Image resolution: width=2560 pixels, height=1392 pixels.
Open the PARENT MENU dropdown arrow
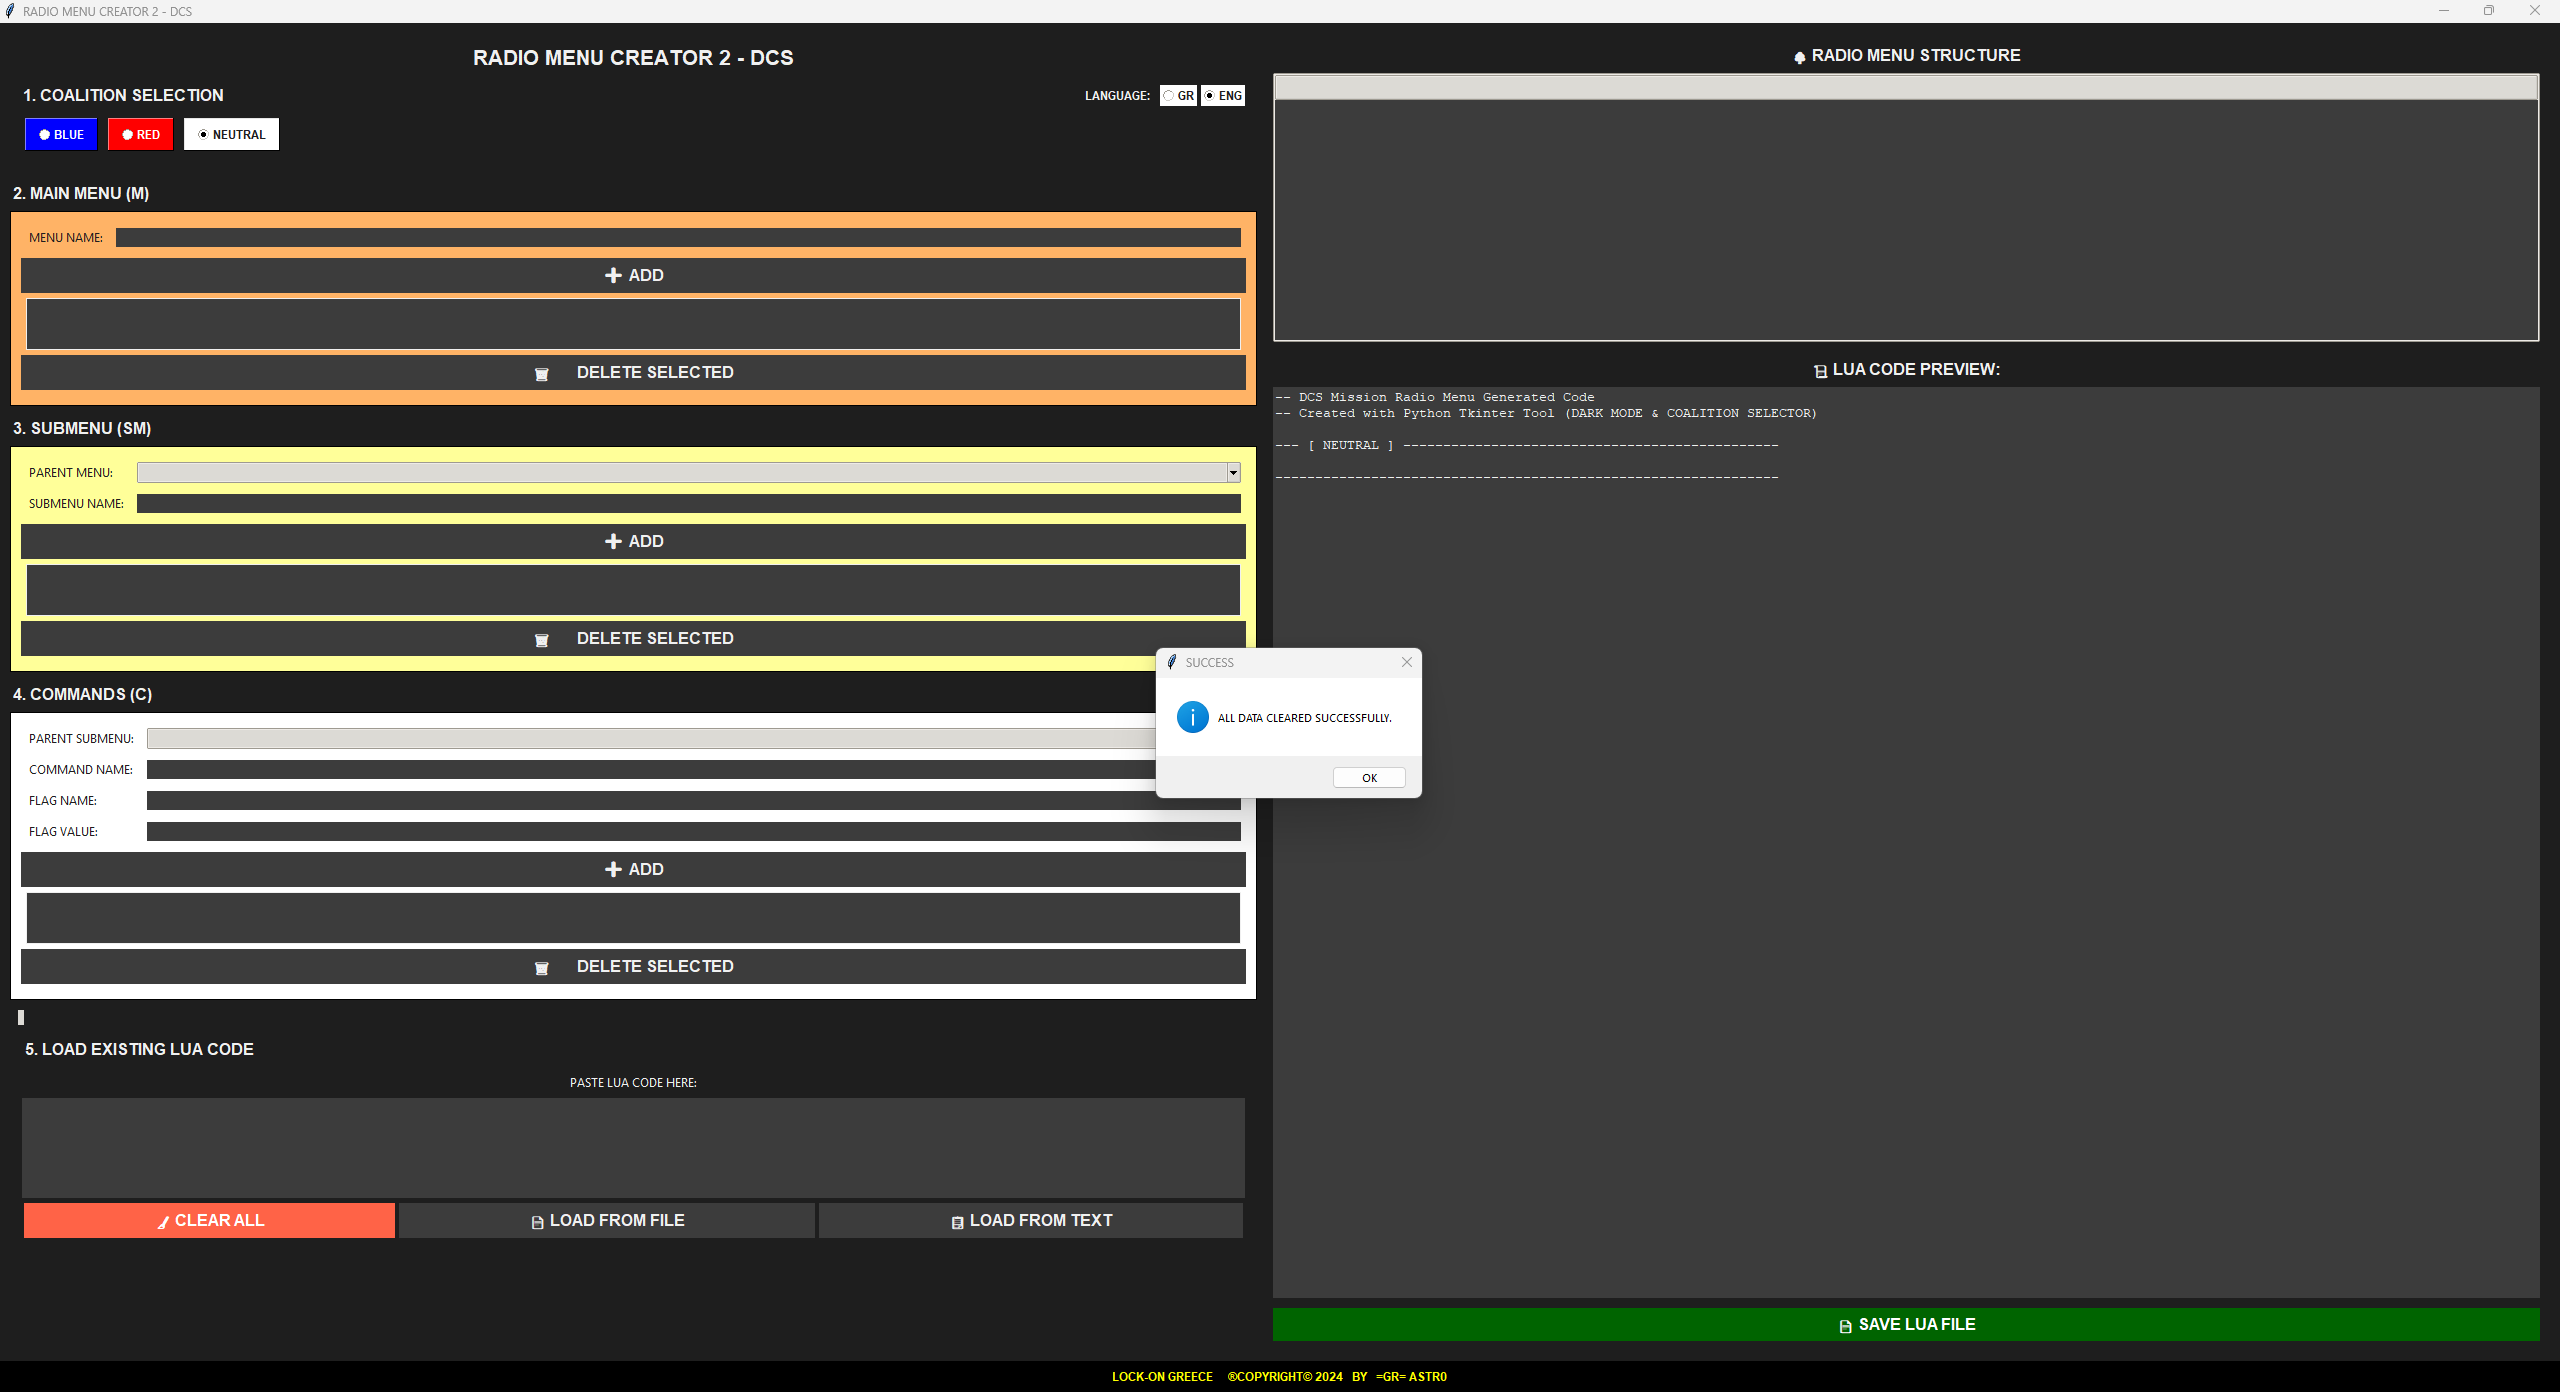pyautogui.click(x=1233, y=473)
